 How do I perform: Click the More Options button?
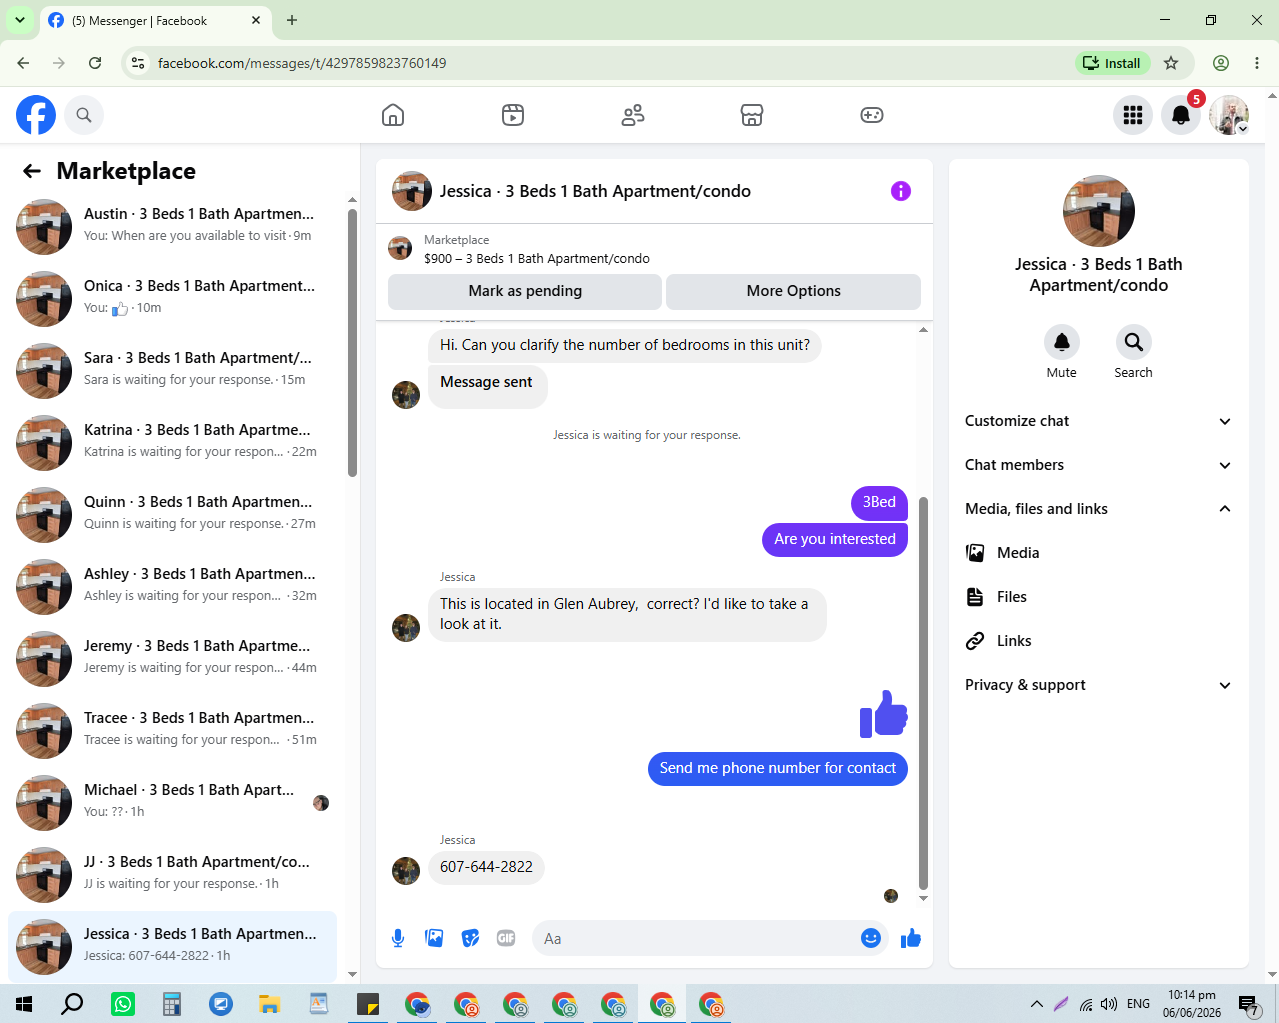pos(793,291)
